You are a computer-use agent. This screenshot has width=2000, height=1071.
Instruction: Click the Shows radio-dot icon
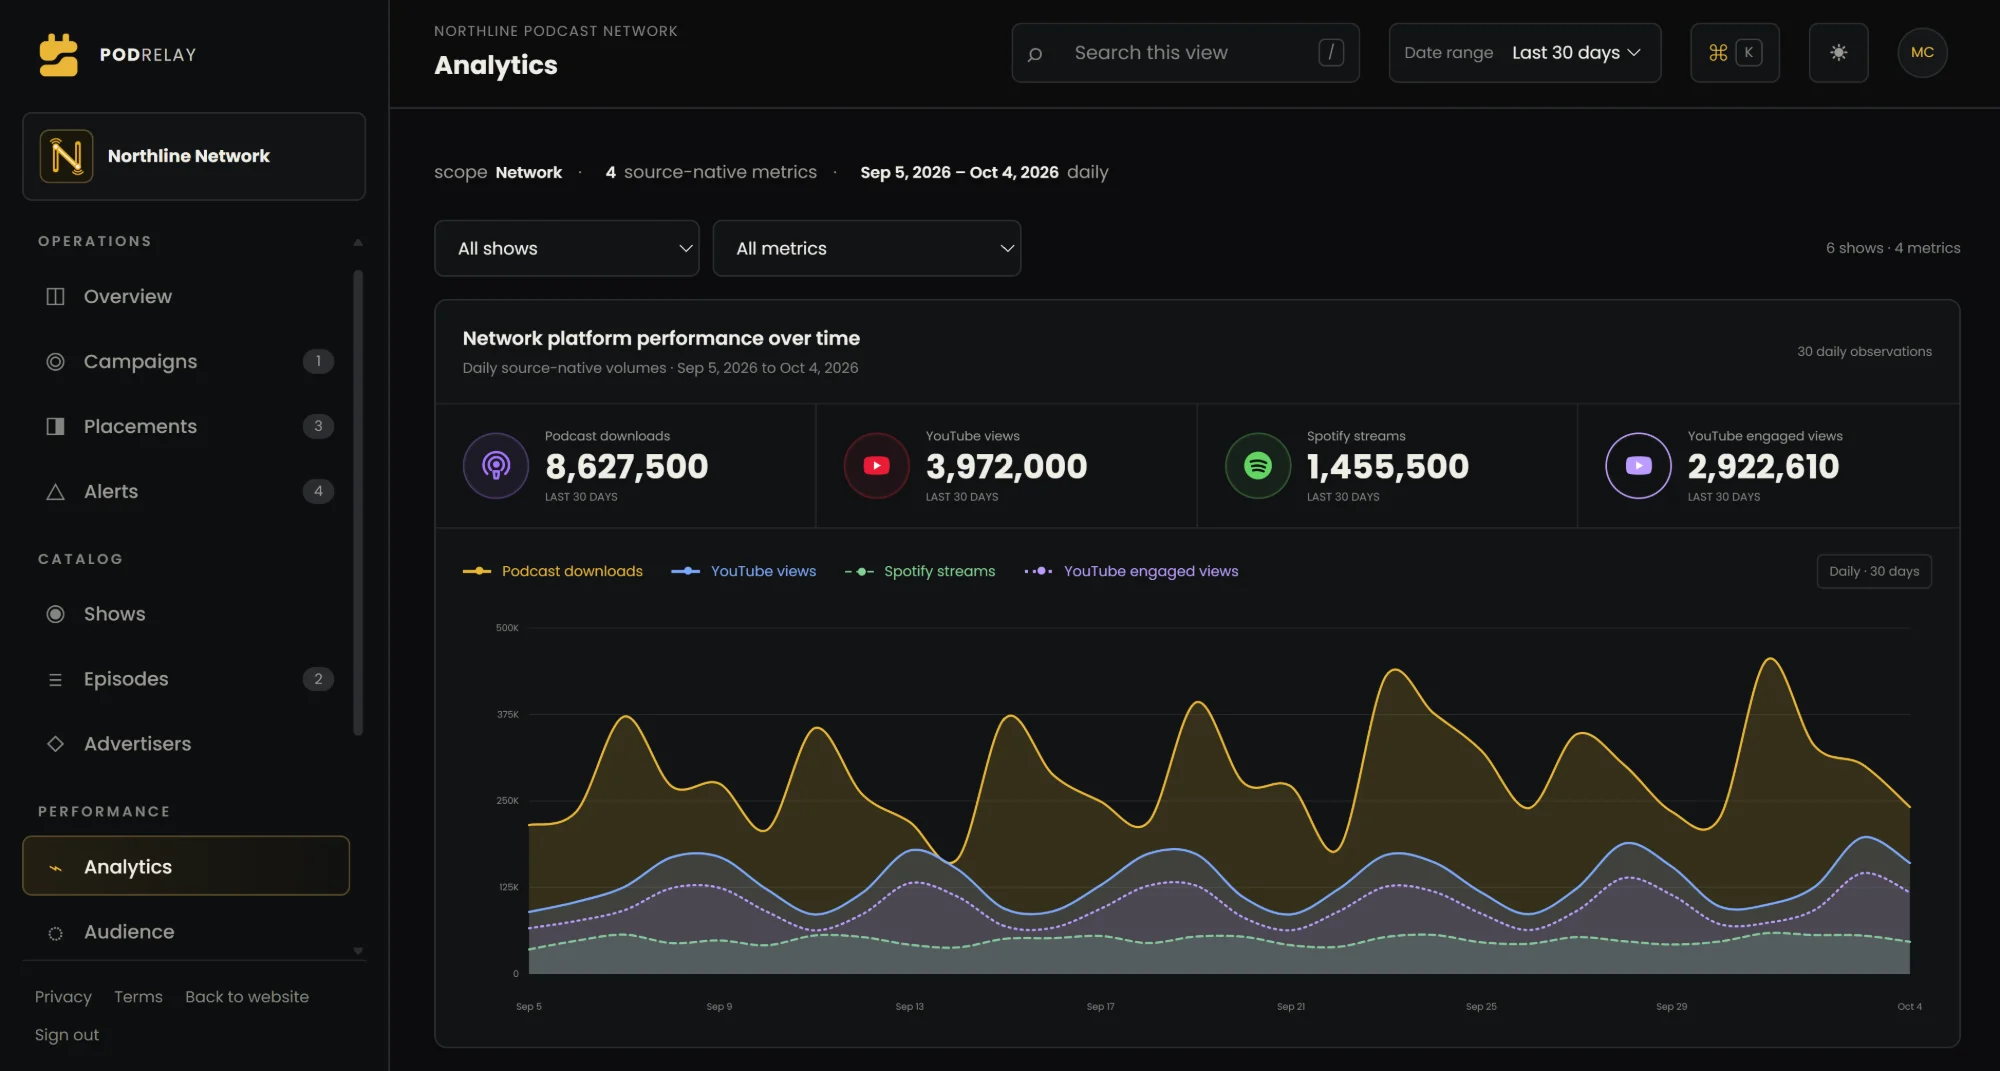pos(56,614)
